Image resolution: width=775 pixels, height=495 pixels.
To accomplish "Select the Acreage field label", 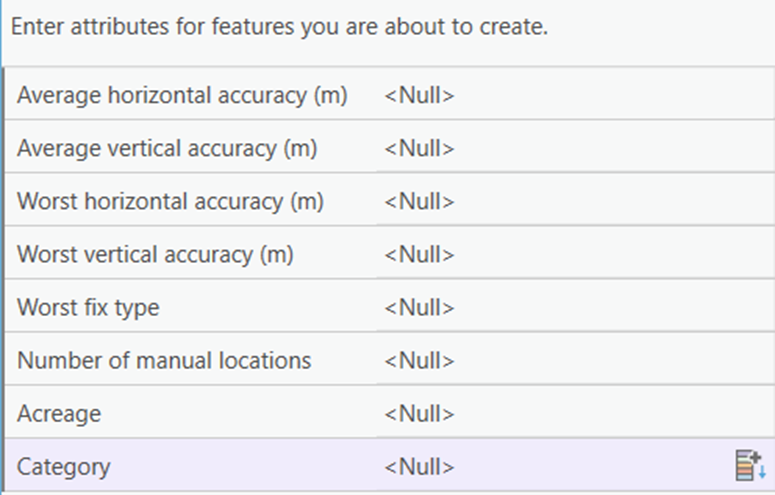I will (59, 413).
